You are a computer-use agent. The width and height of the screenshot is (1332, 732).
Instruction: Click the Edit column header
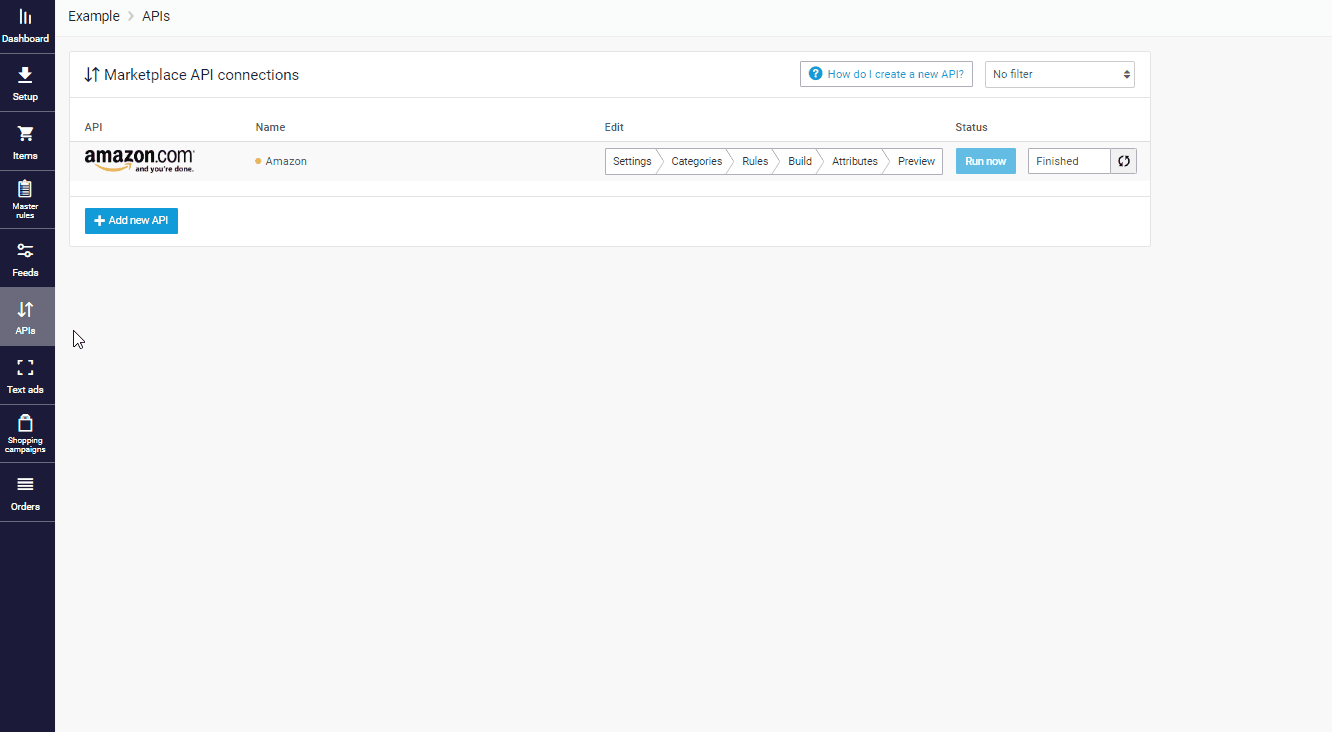[x=614, y=127]
